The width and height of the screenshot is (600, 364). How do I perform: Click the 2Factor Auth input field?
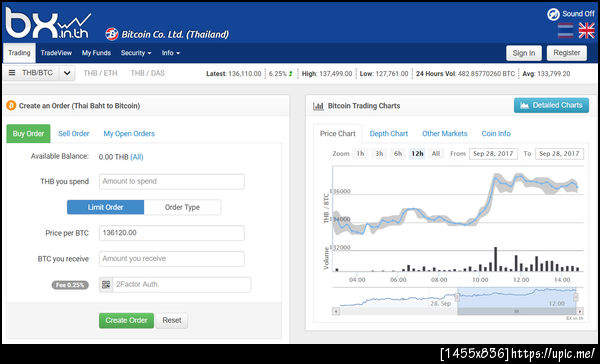182,284
